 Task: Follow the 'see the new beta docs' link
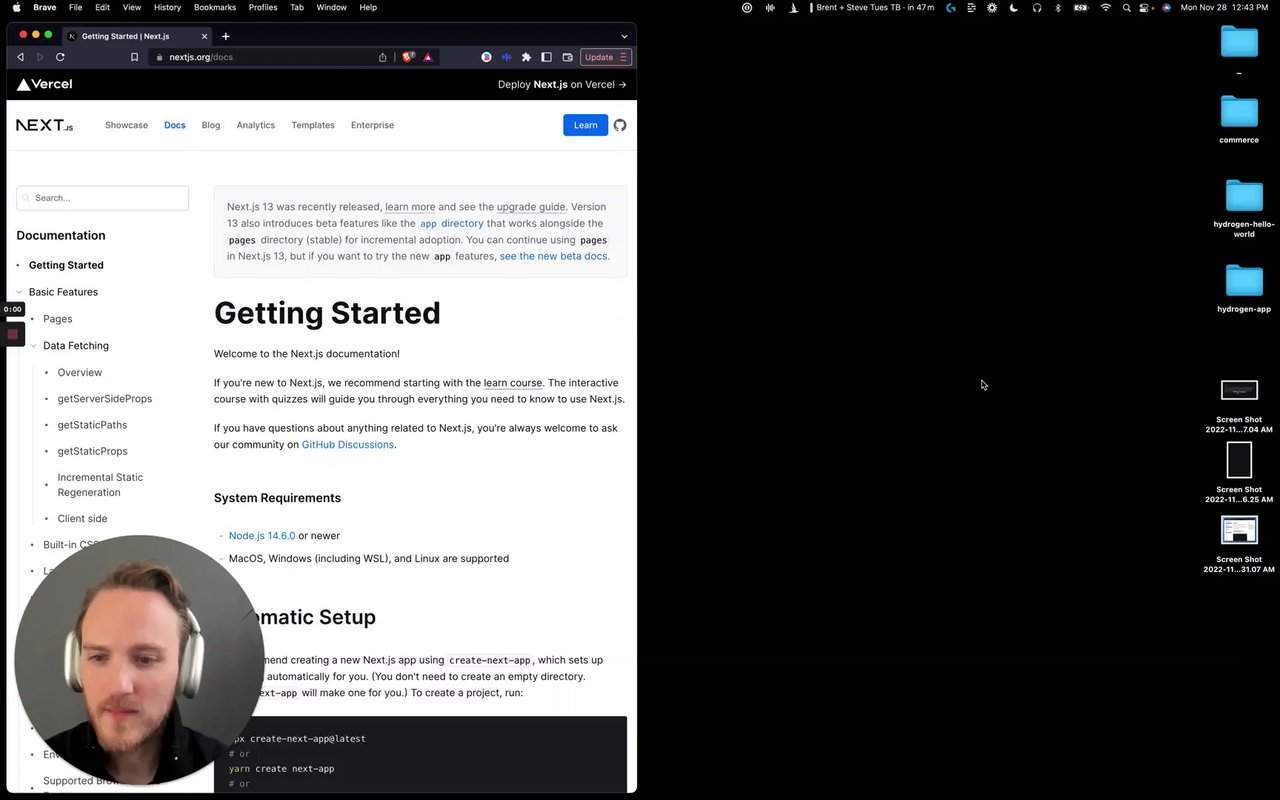pyautogui.click(x=553, y=256)
